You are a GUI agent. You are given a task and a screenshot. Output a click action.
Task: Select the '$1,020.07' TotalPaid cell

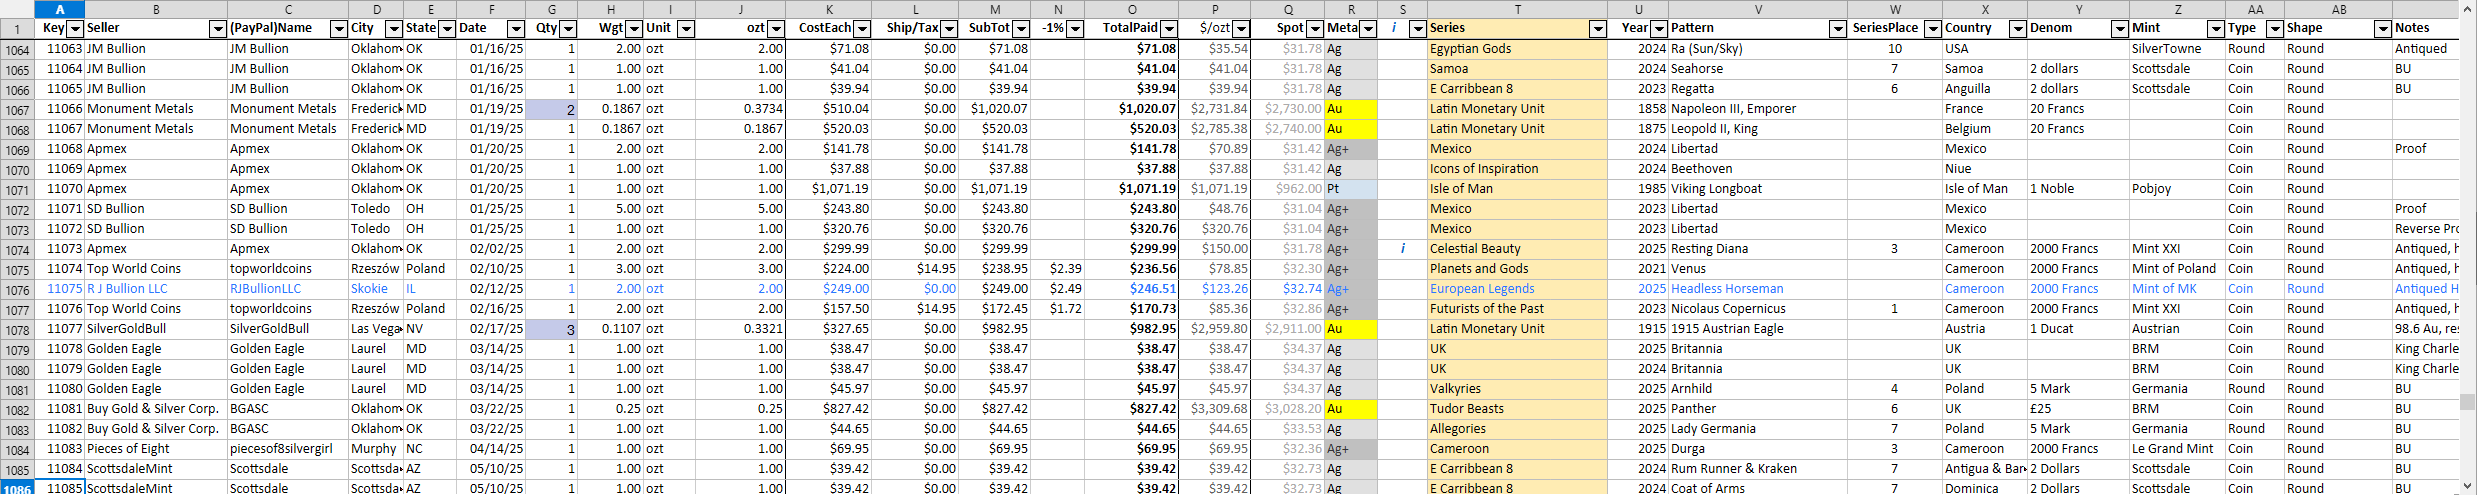pos(1132,109)
